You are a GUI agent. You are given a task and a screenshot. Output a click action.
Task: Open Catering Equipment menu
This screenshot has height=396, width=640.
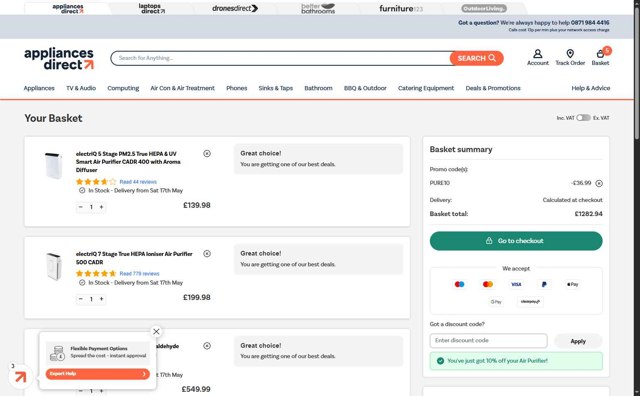[x=426, y=88]
